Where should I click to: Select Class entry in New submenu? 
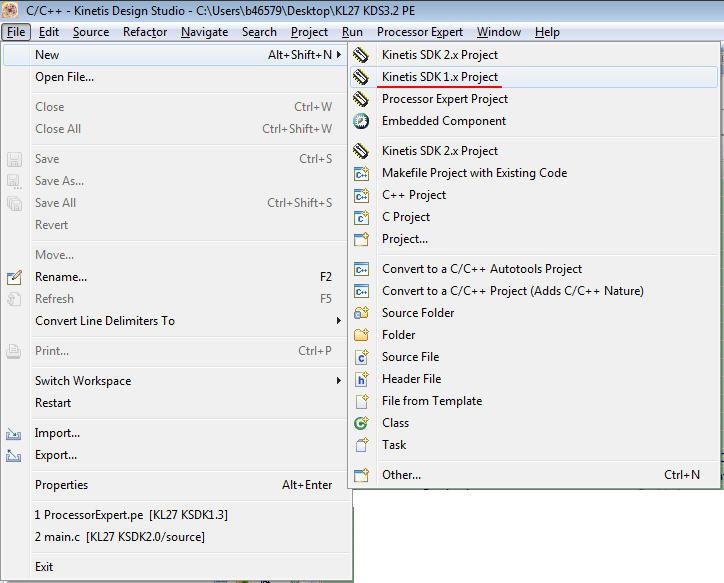coord(534,423)
